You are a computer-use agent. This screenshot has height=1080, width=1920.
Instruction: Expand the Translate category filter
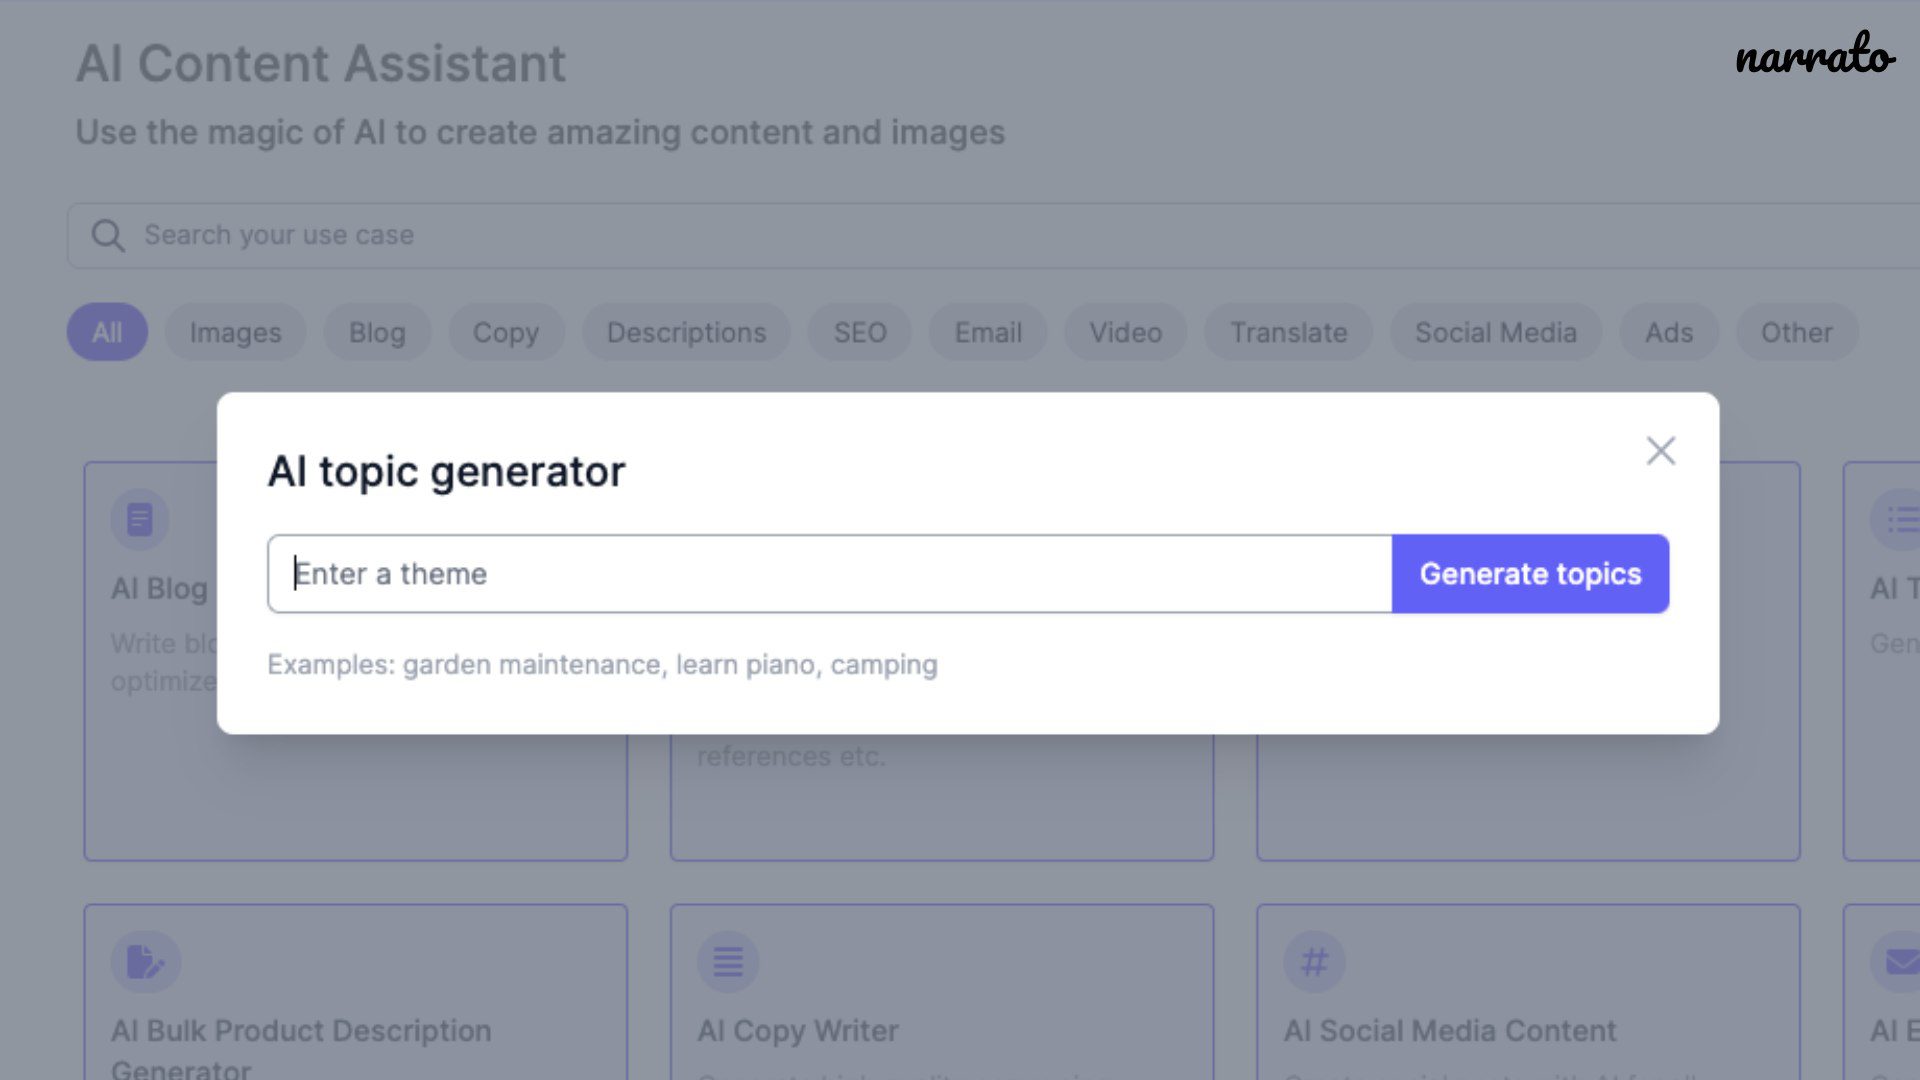point(1288,332)
